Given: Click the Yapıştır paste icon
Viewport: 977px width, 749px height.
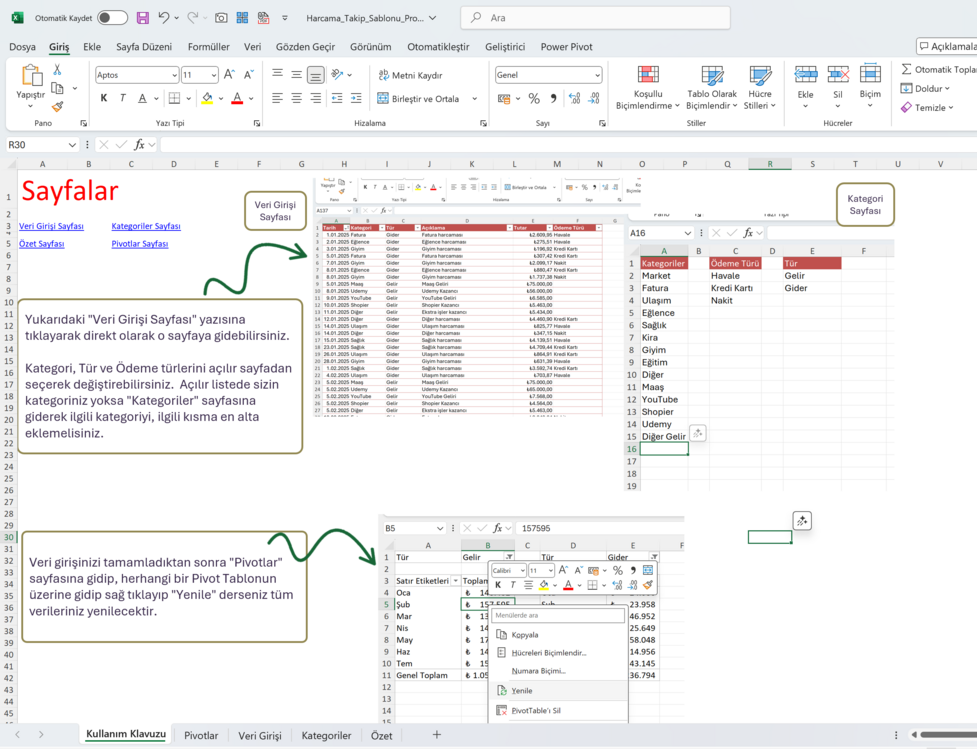Looking at the screenshot, I should coord(30,76).
